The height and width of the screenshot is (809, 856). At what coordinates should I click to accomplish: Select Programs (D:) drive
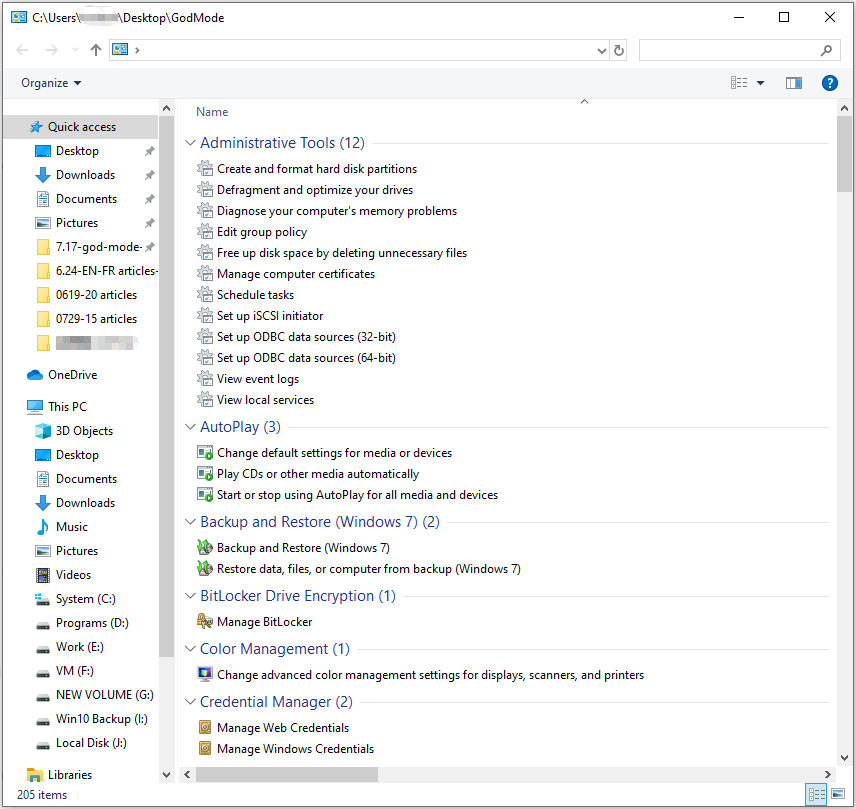click(x=92, y=623)
